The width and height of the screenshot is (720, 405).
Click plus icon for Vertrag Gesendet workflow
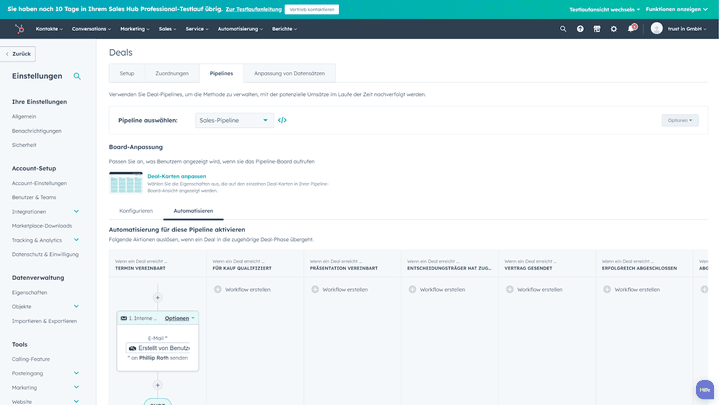(510, 289)
